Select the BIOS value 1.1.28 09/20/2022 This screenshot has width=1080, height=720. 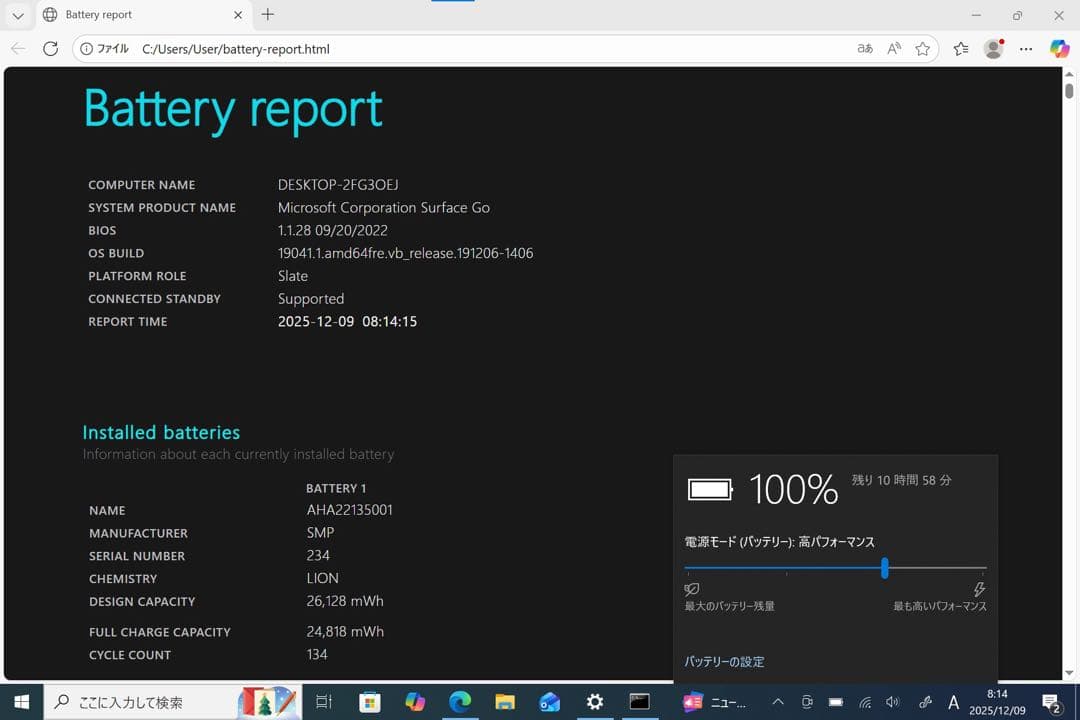(333, 230)
